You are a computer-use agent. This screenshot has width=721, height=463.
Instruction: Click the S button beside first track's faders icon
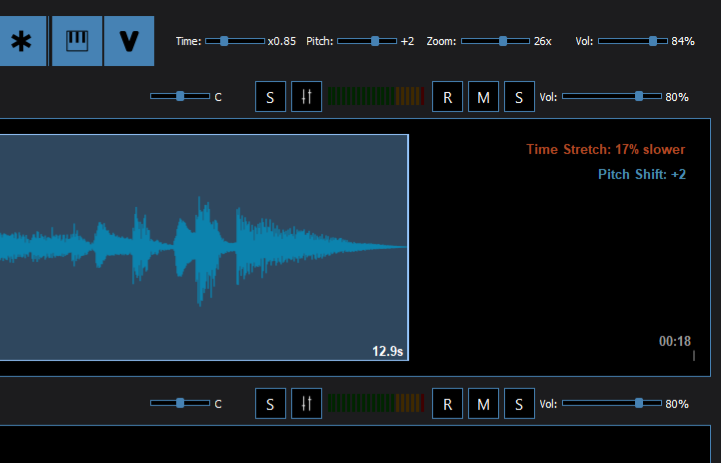click(270, 97)
